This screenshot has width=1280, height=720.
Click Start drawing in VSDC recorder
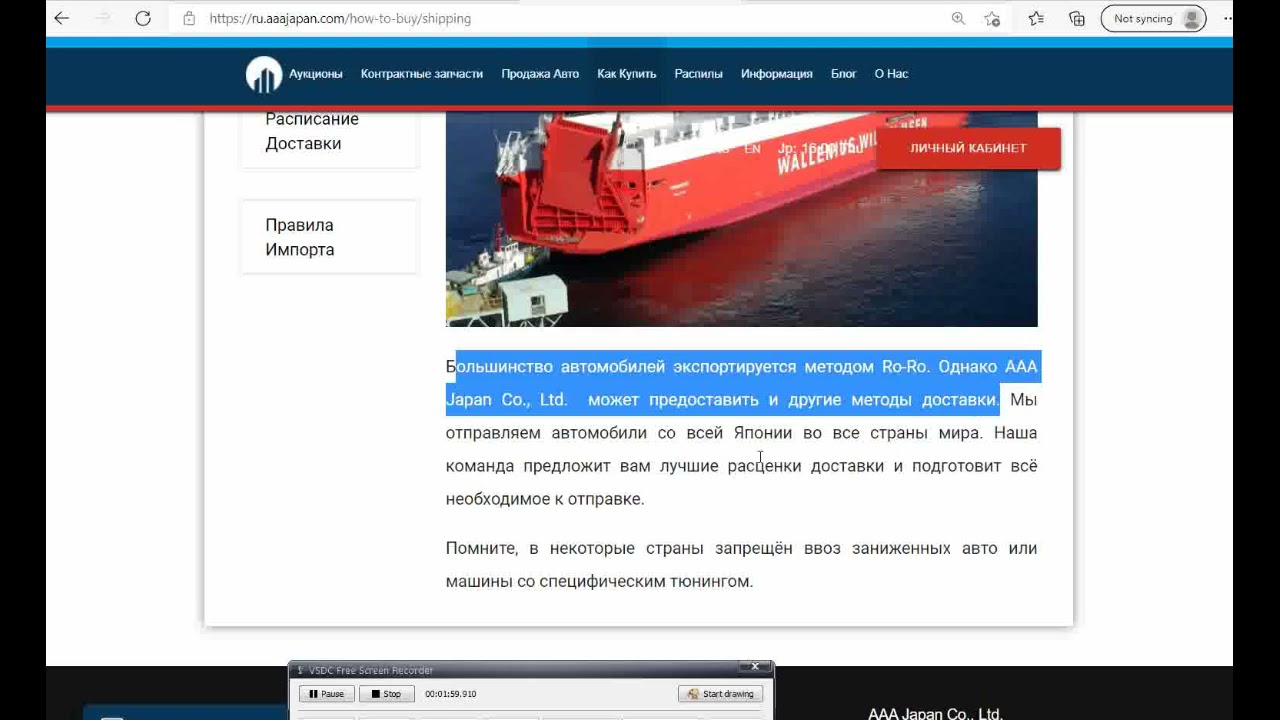click(x=720, y=694)
